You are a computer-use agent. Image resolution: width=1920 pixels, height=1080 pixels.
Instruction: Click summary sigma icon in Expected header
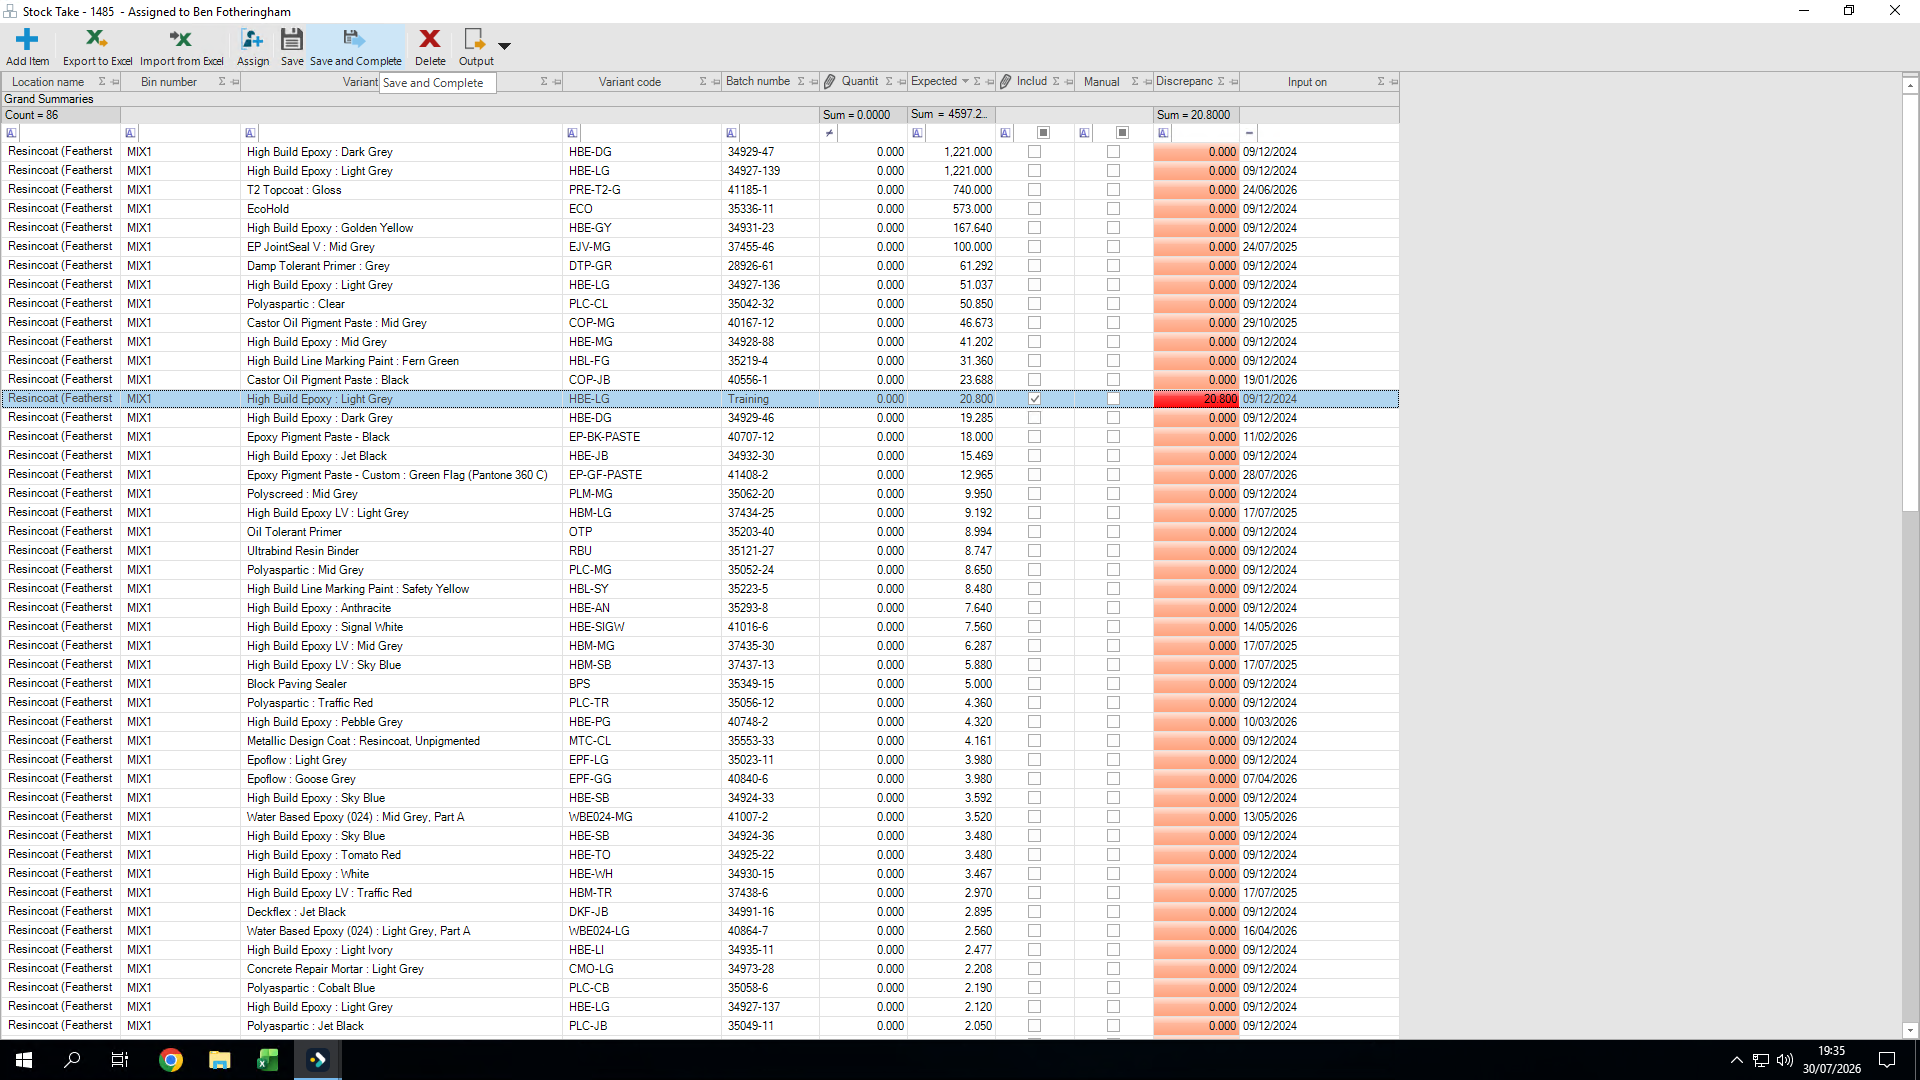click(977, 82)
